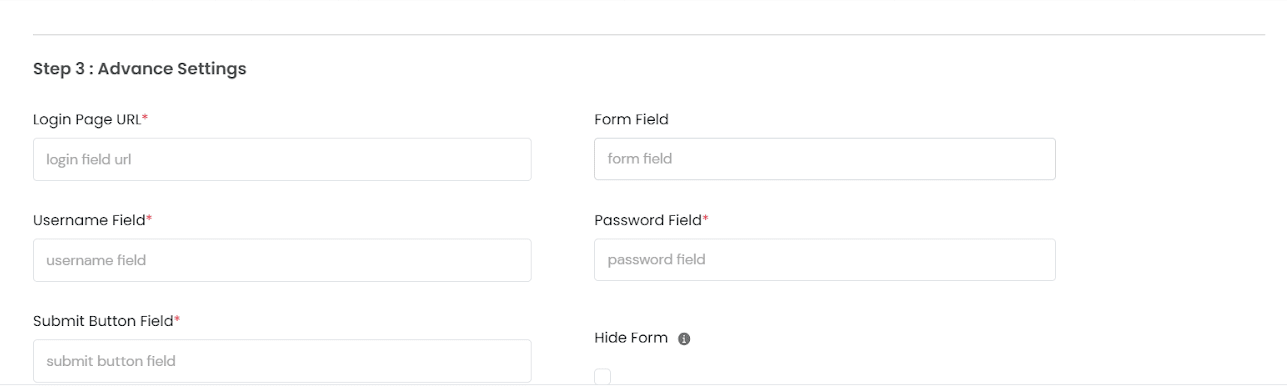Select the Form Field text box

[x=825, y=159]
